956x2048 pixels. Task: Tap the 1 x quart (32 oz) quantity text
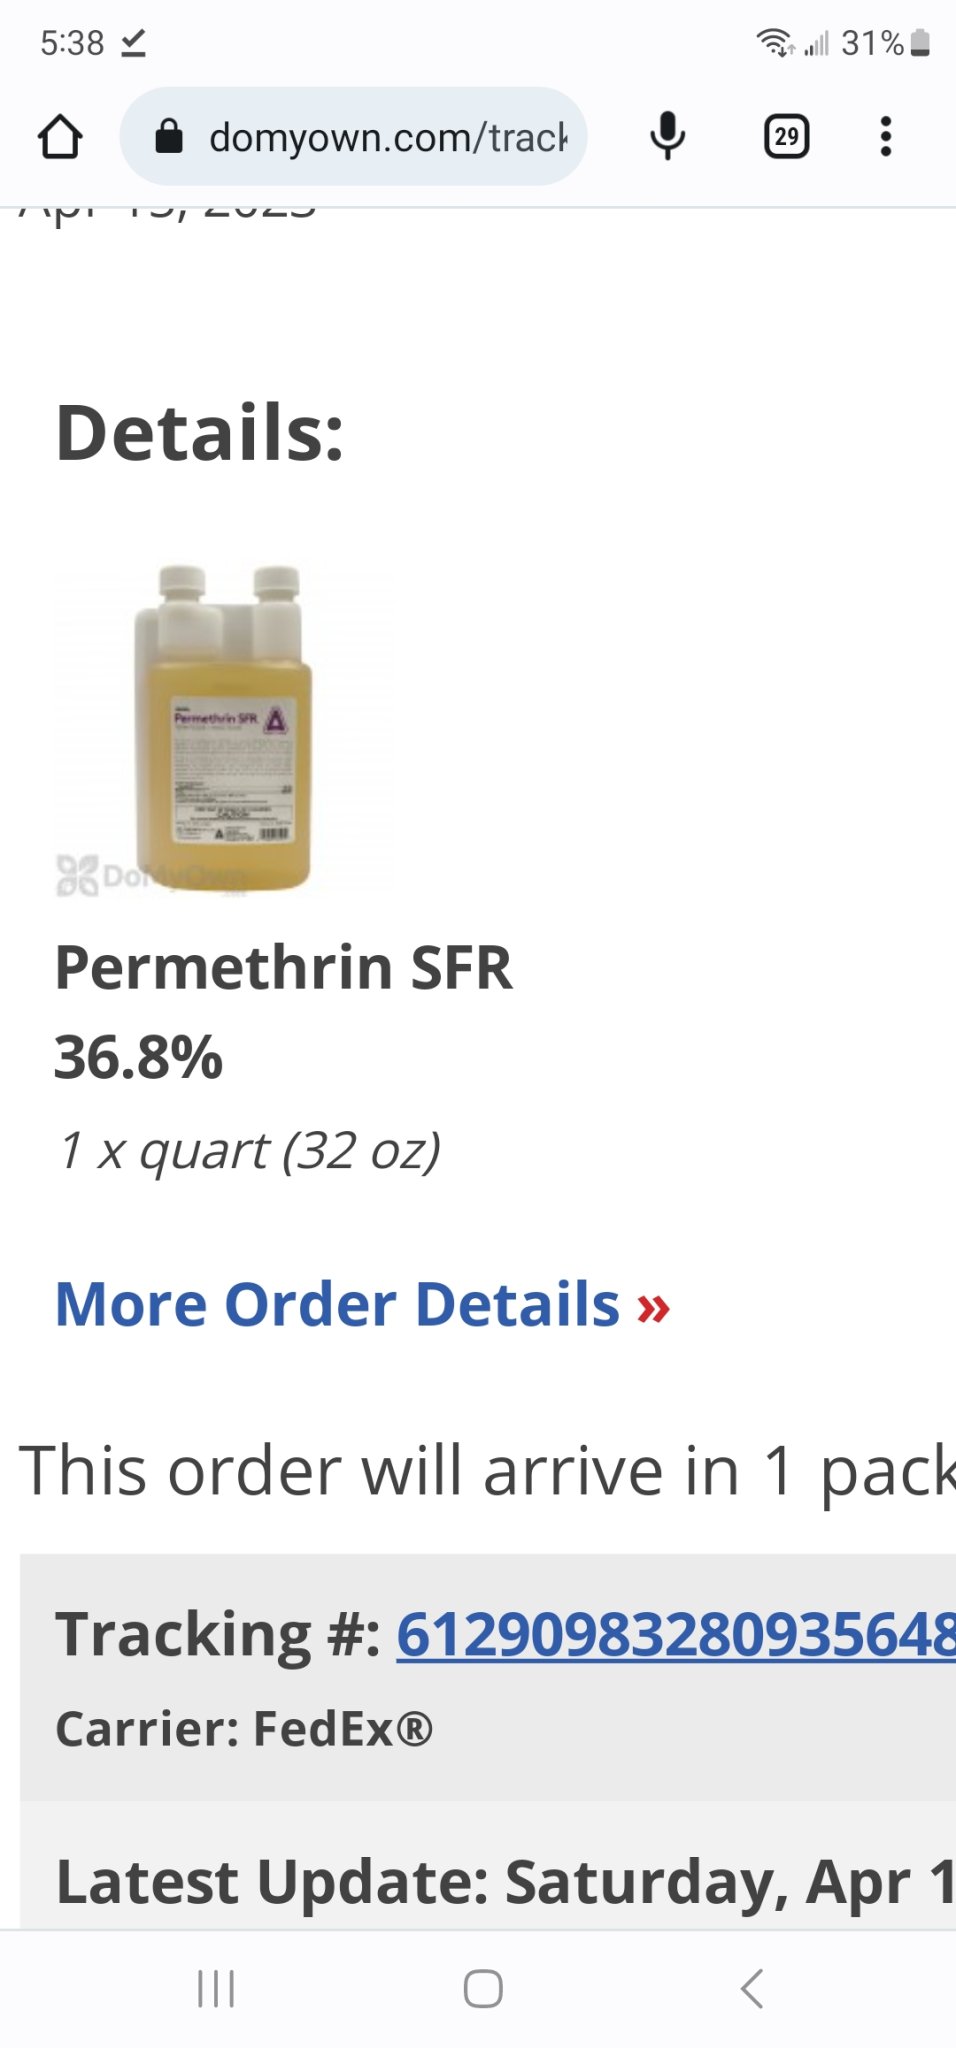(249, 1150)
